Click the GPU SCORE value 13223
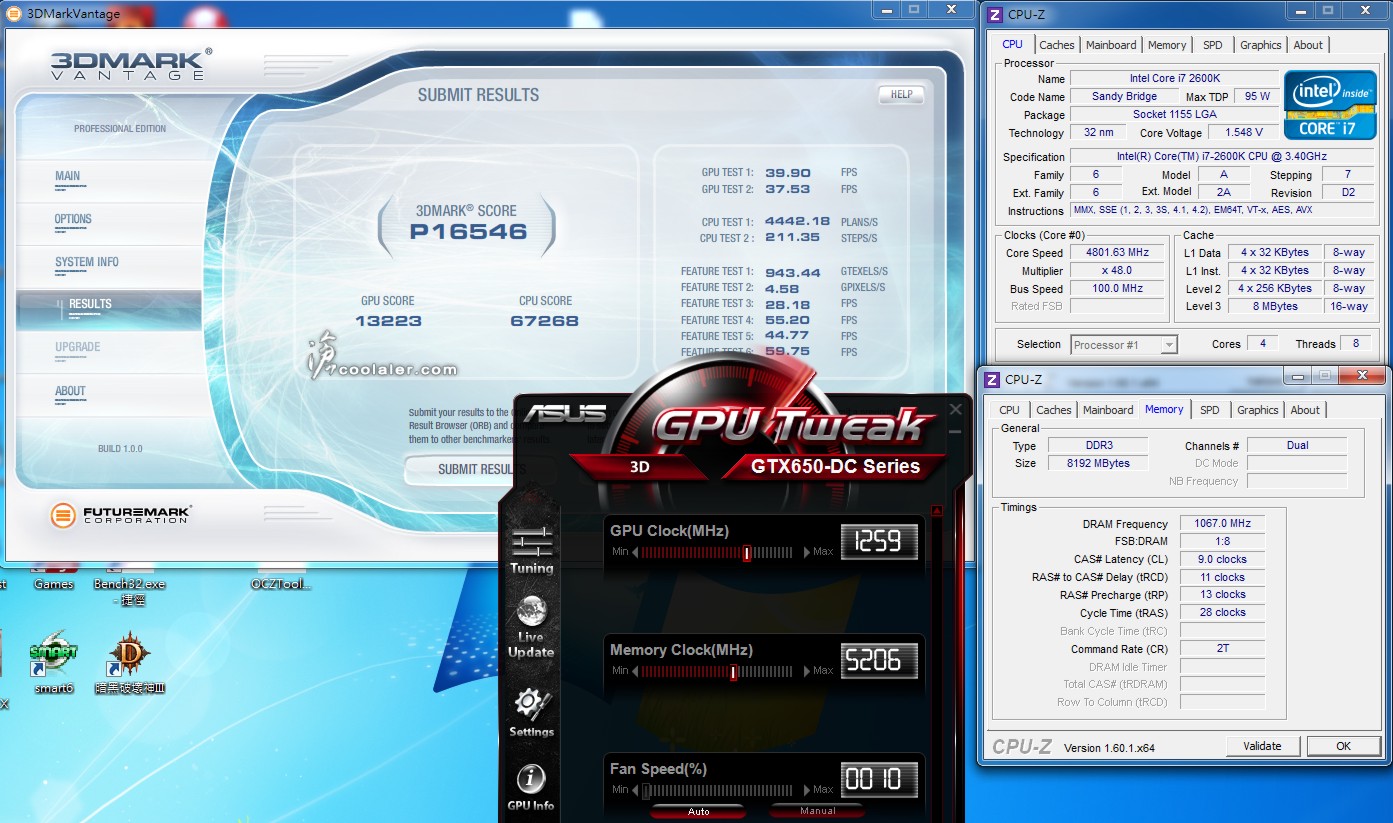 pyautogui.click(x=388, y=321)
